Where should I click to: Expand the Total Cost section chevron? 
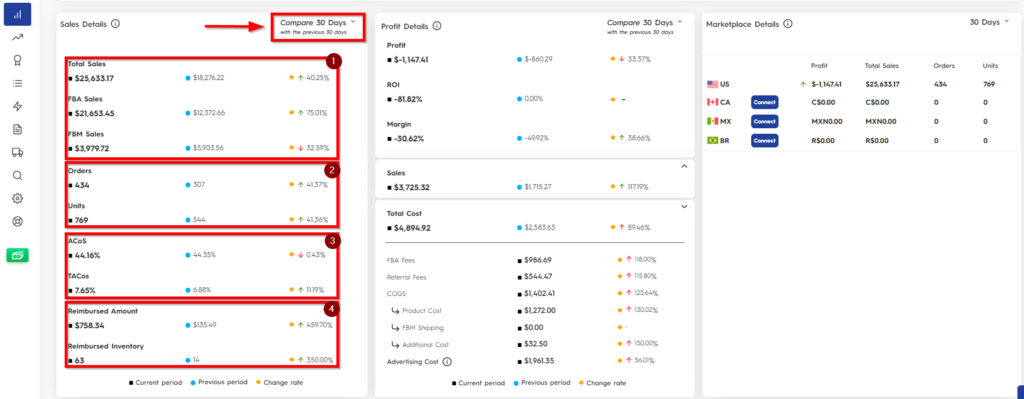tap(684, 207)
